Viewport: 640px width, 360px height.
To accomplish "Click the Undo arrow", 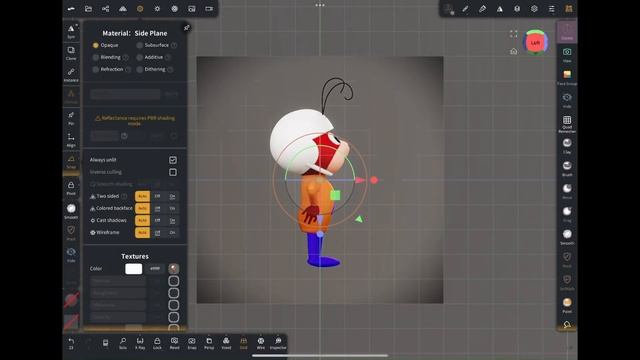I will click(71, 343).
